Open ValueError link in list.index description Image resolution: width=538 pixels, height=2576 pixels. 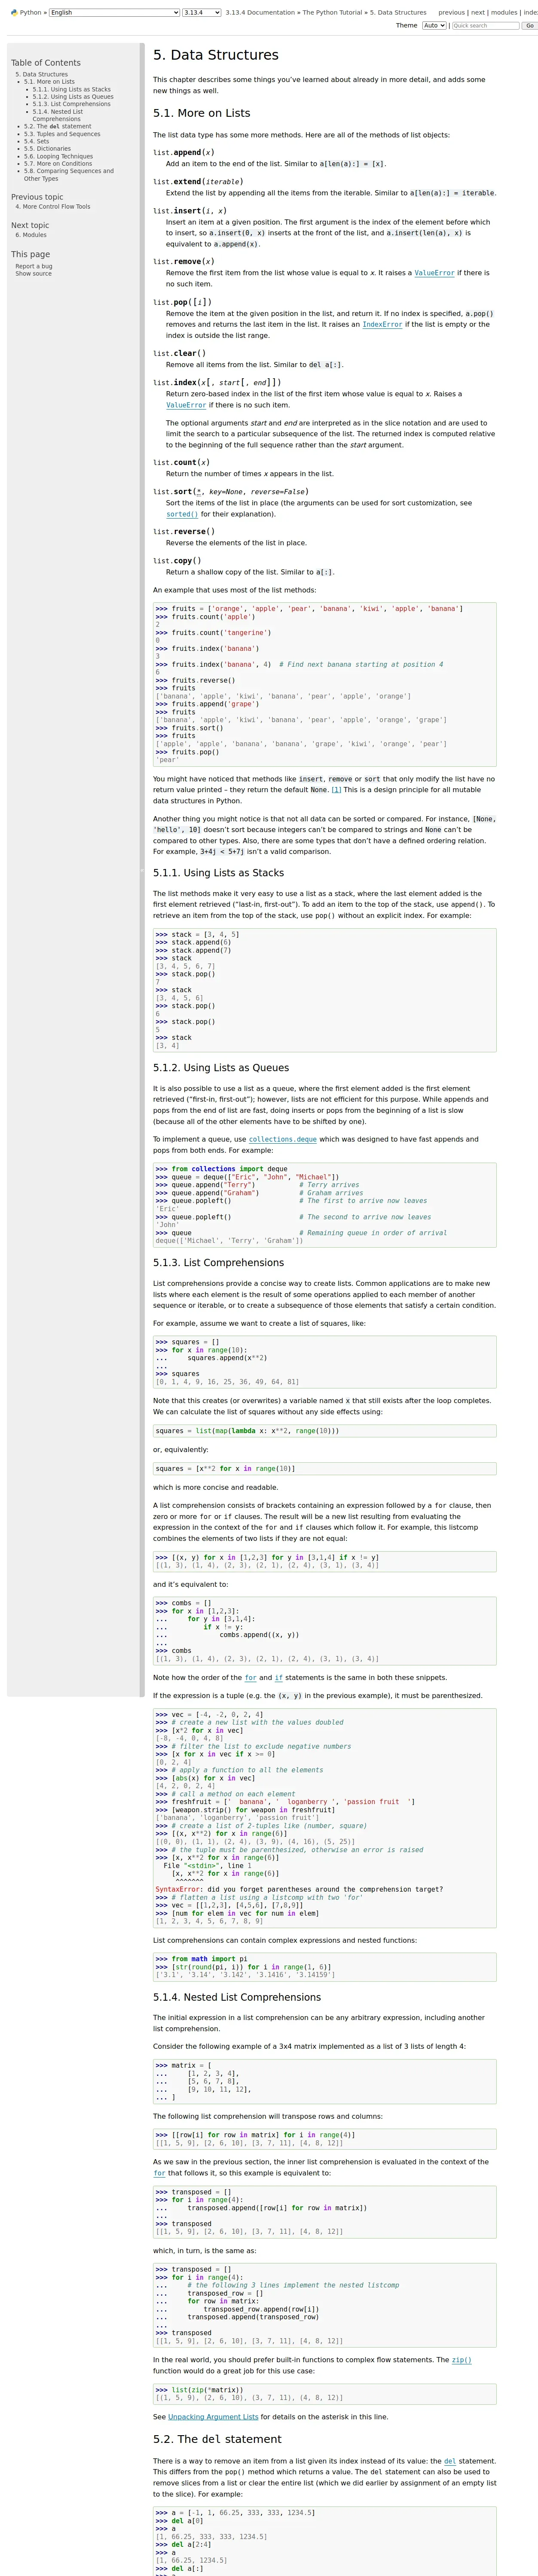(186, 405)
